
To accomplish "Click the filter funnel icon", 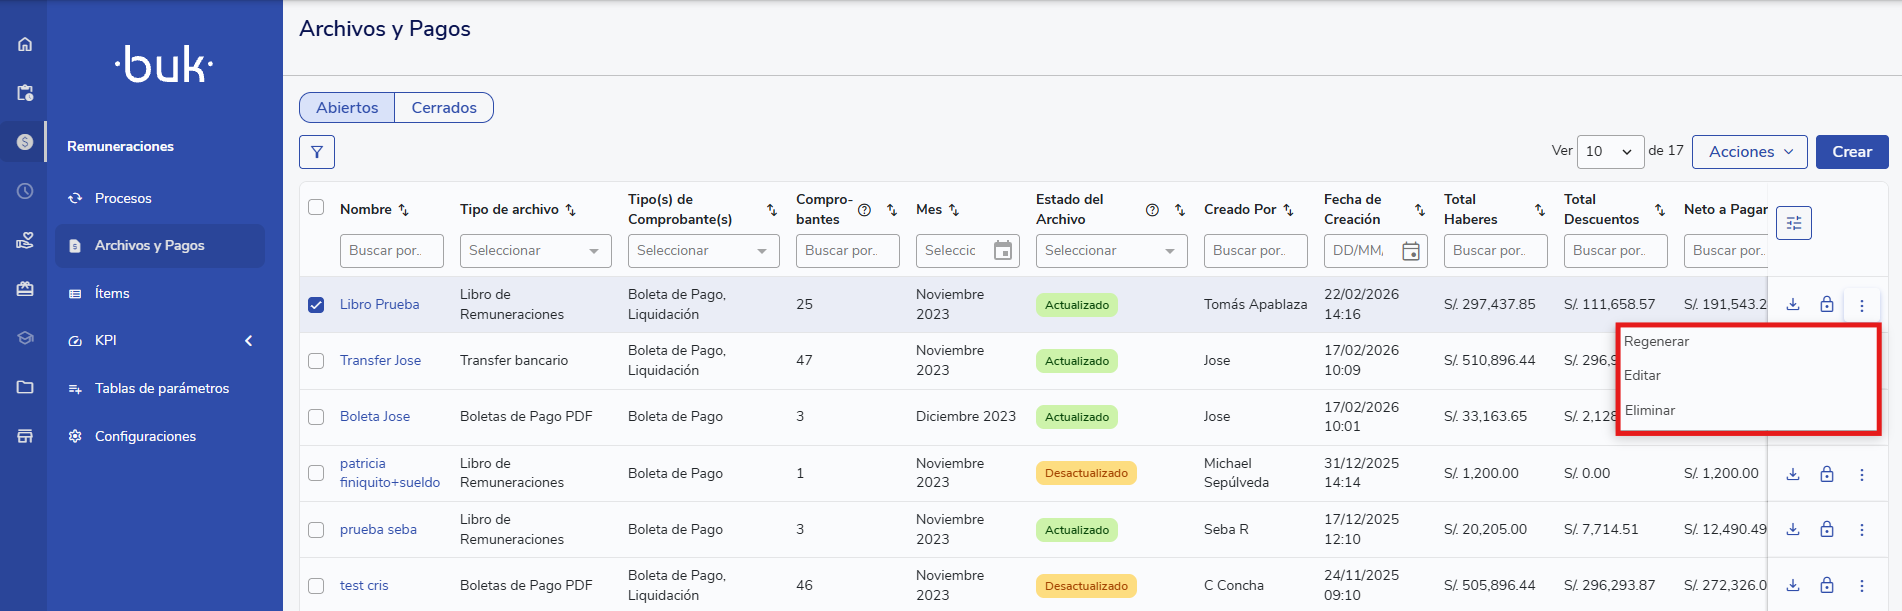I will [317, 152].
